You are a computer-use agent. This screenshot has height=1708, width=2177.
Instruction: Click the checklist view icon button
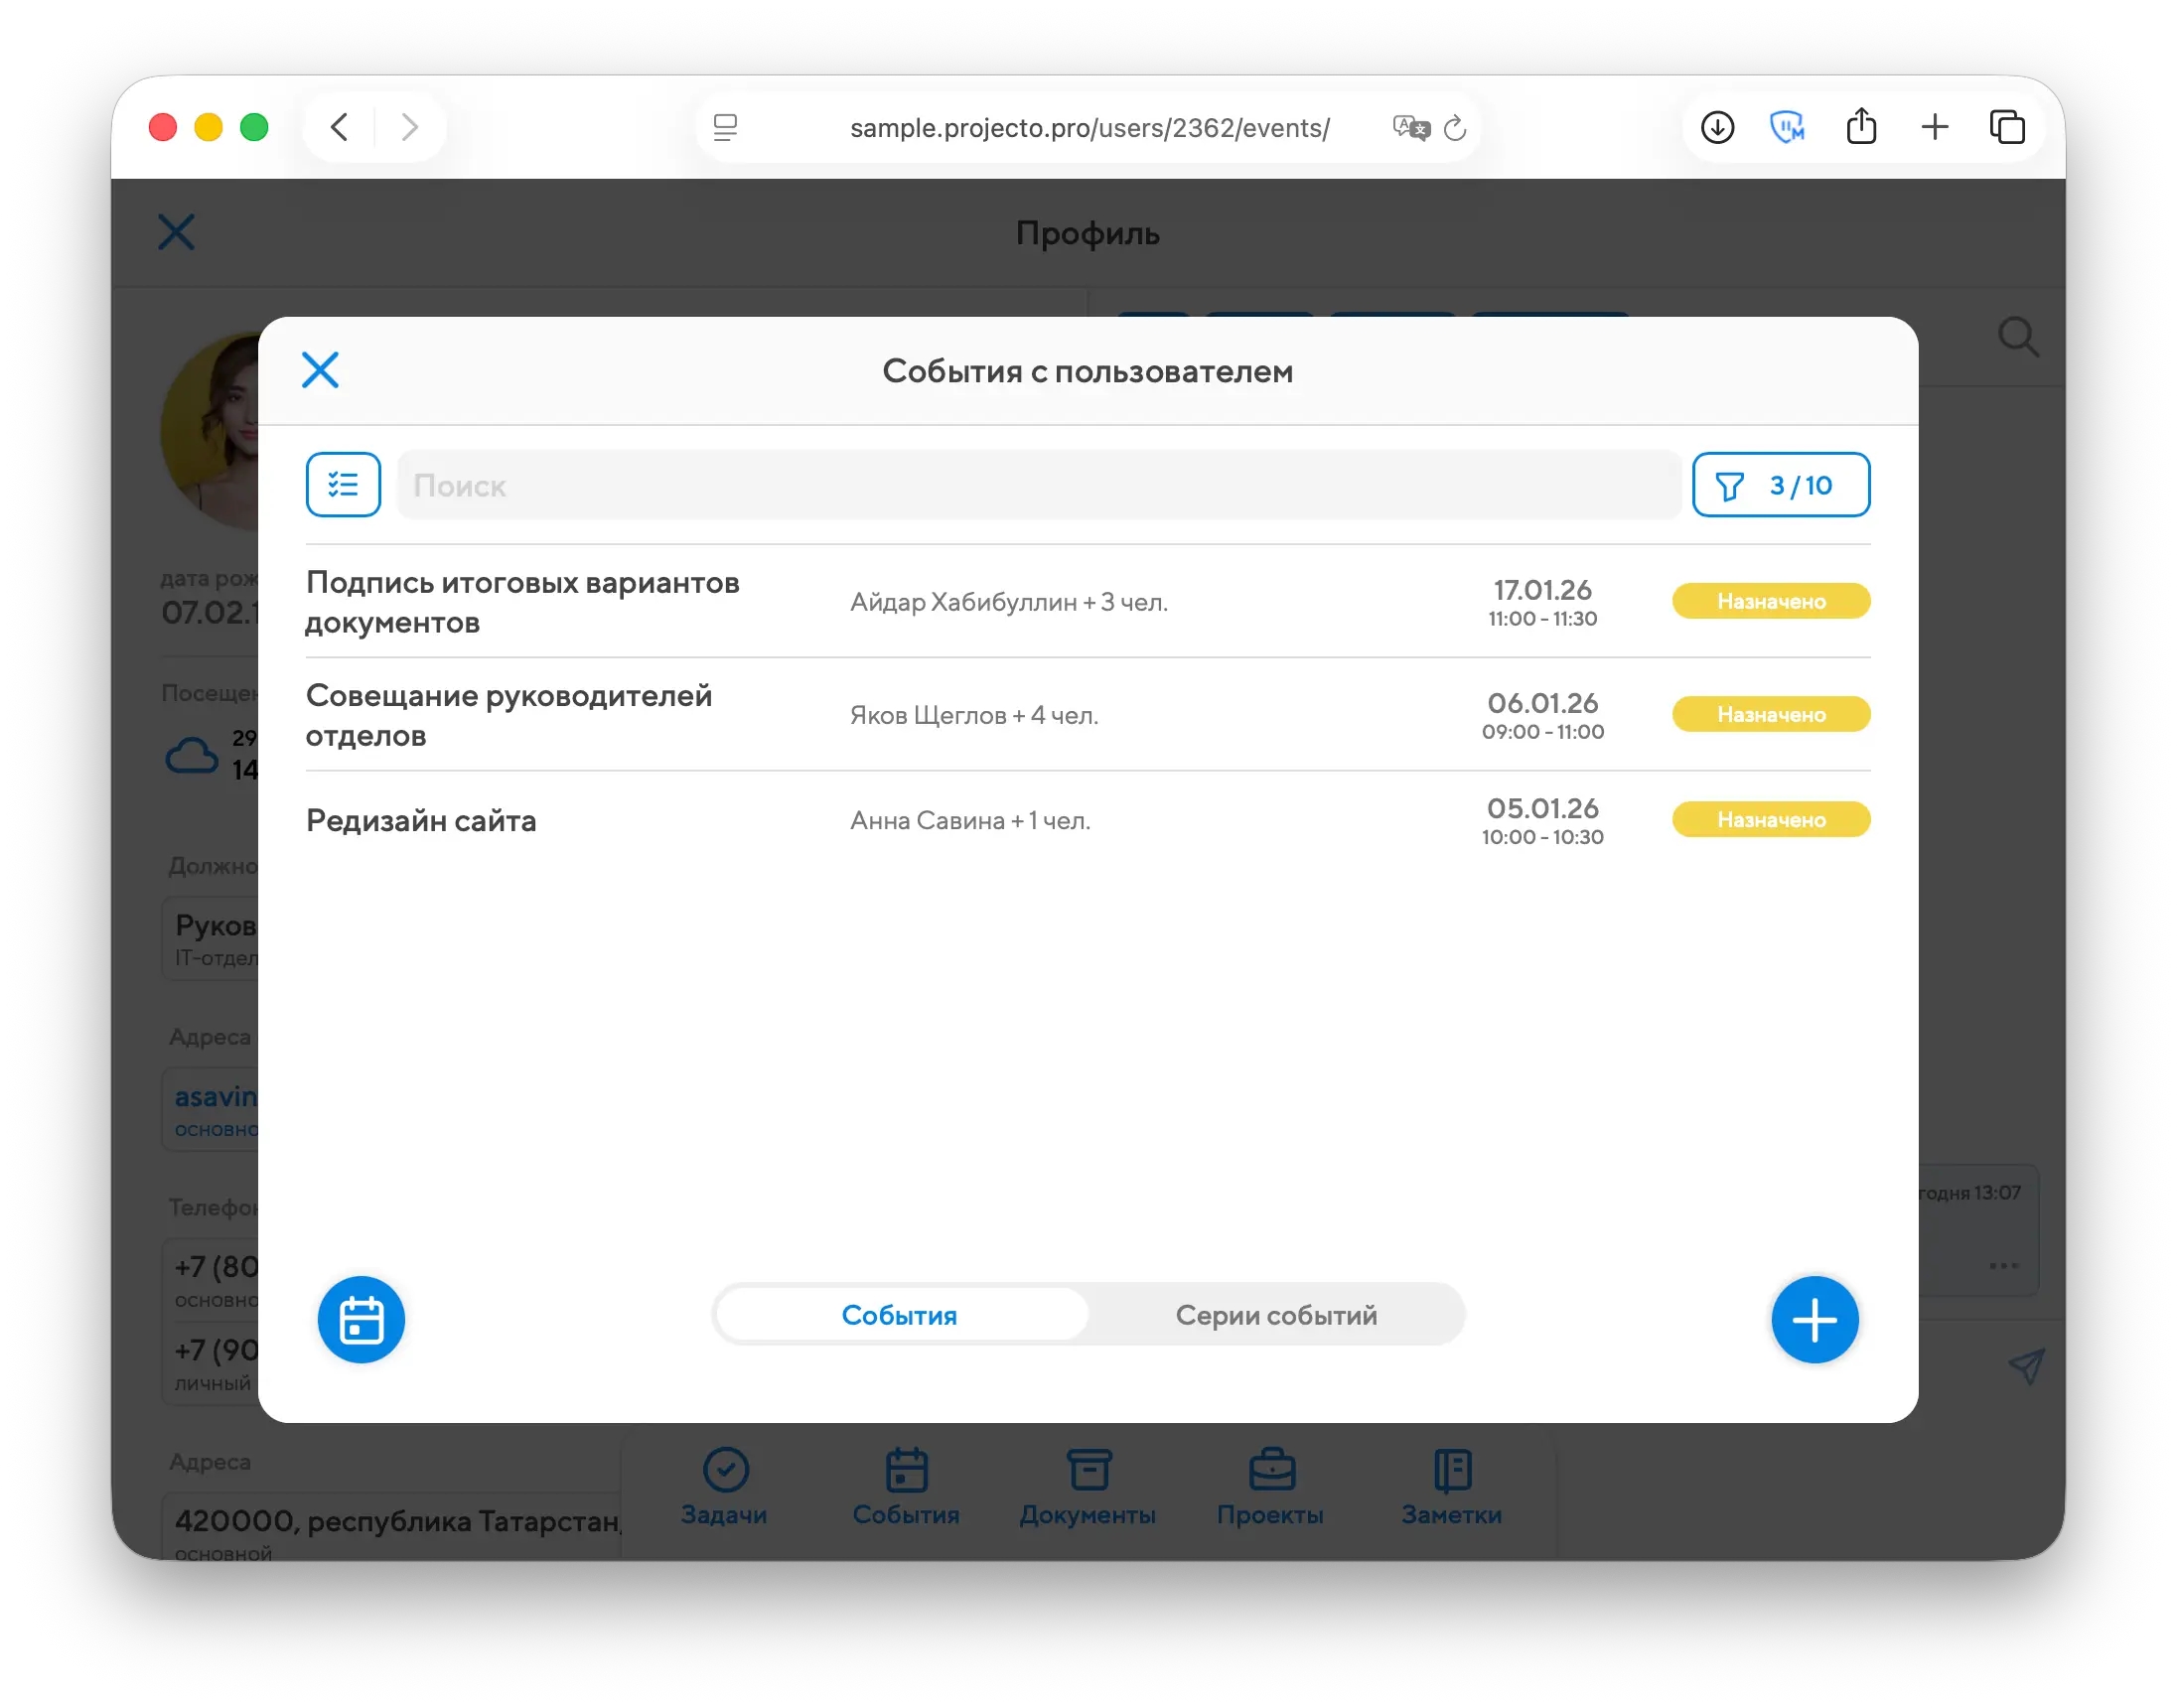tap(343, 485)
